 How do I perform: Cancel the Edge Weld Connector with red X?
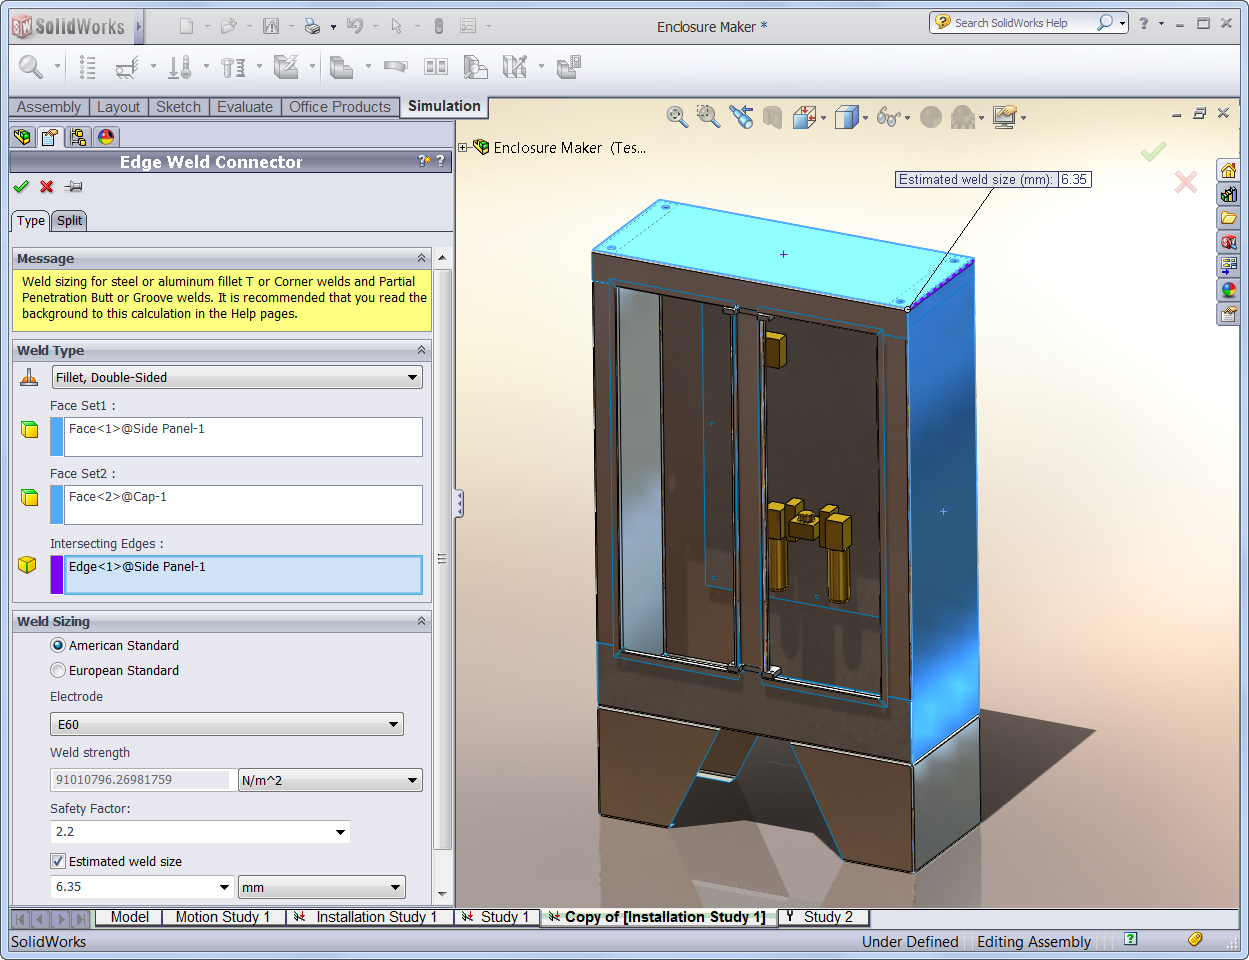click(x=46, y=187)
